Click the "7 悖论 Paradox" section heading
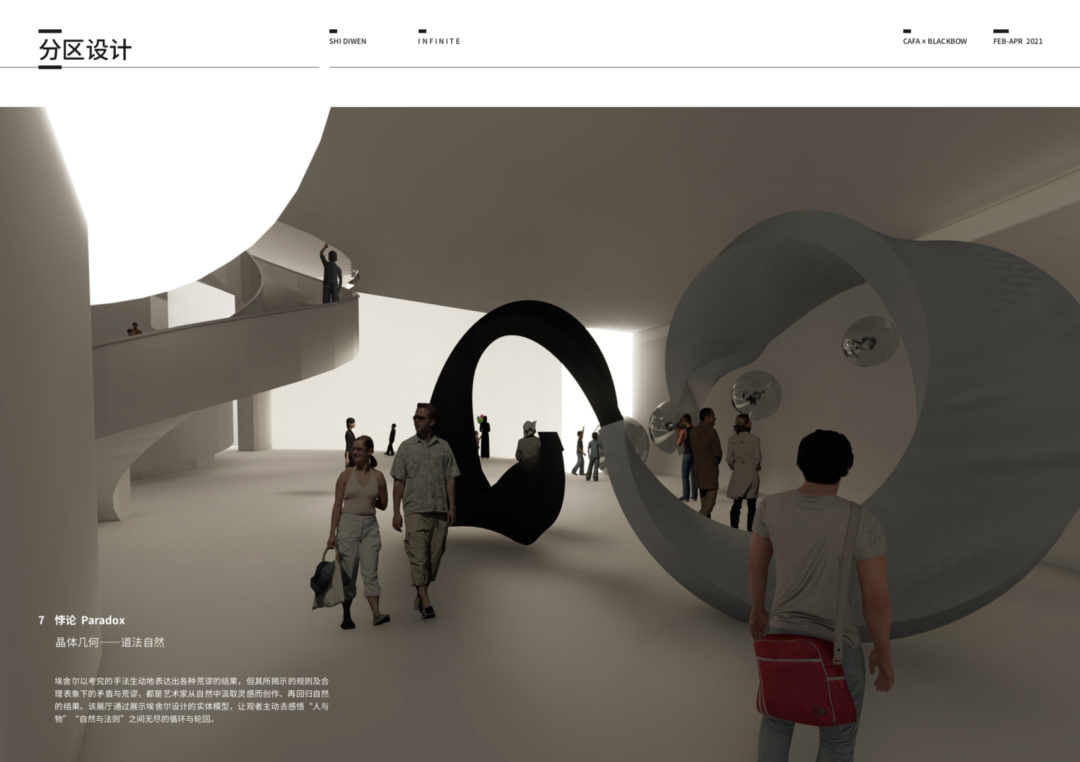This screenshot has height=762, width=1080. coord(82,620)
